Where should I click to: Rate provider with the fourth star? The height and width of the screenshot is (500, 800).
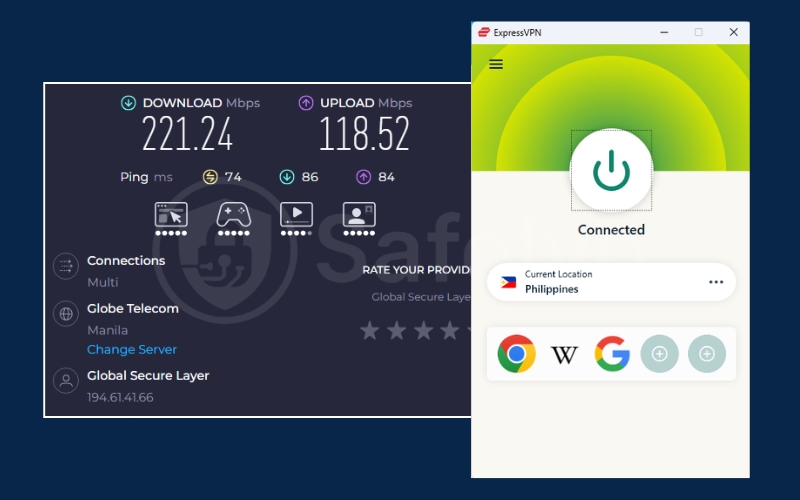pyautogui.click(x=449, y=331)
